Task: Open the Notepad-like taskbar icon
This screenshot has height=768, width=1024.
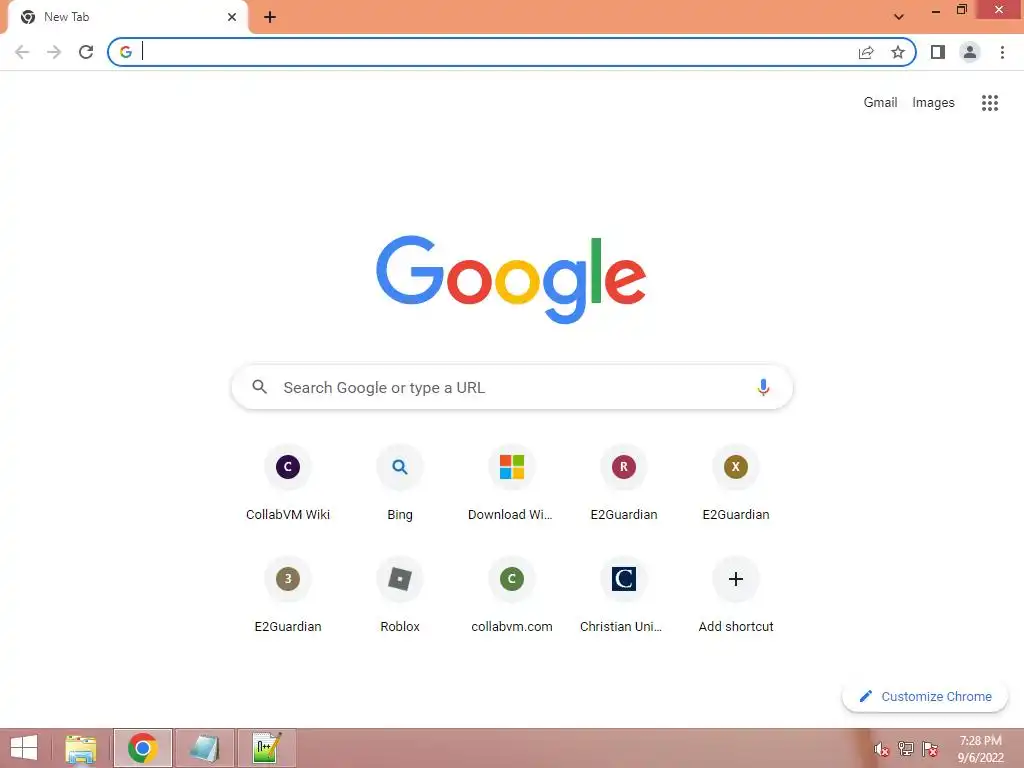Action: [x=204, y=748]
